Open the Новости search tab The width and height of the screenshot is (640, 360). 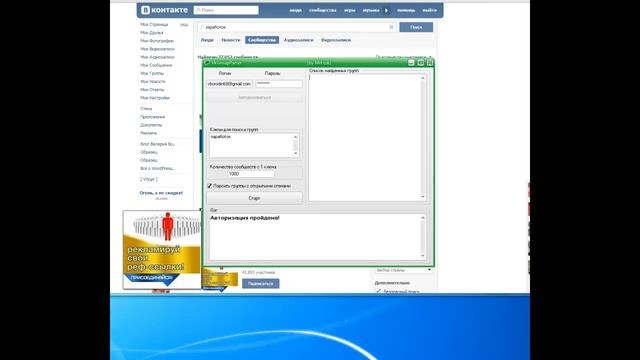click(x=231, y=40)
